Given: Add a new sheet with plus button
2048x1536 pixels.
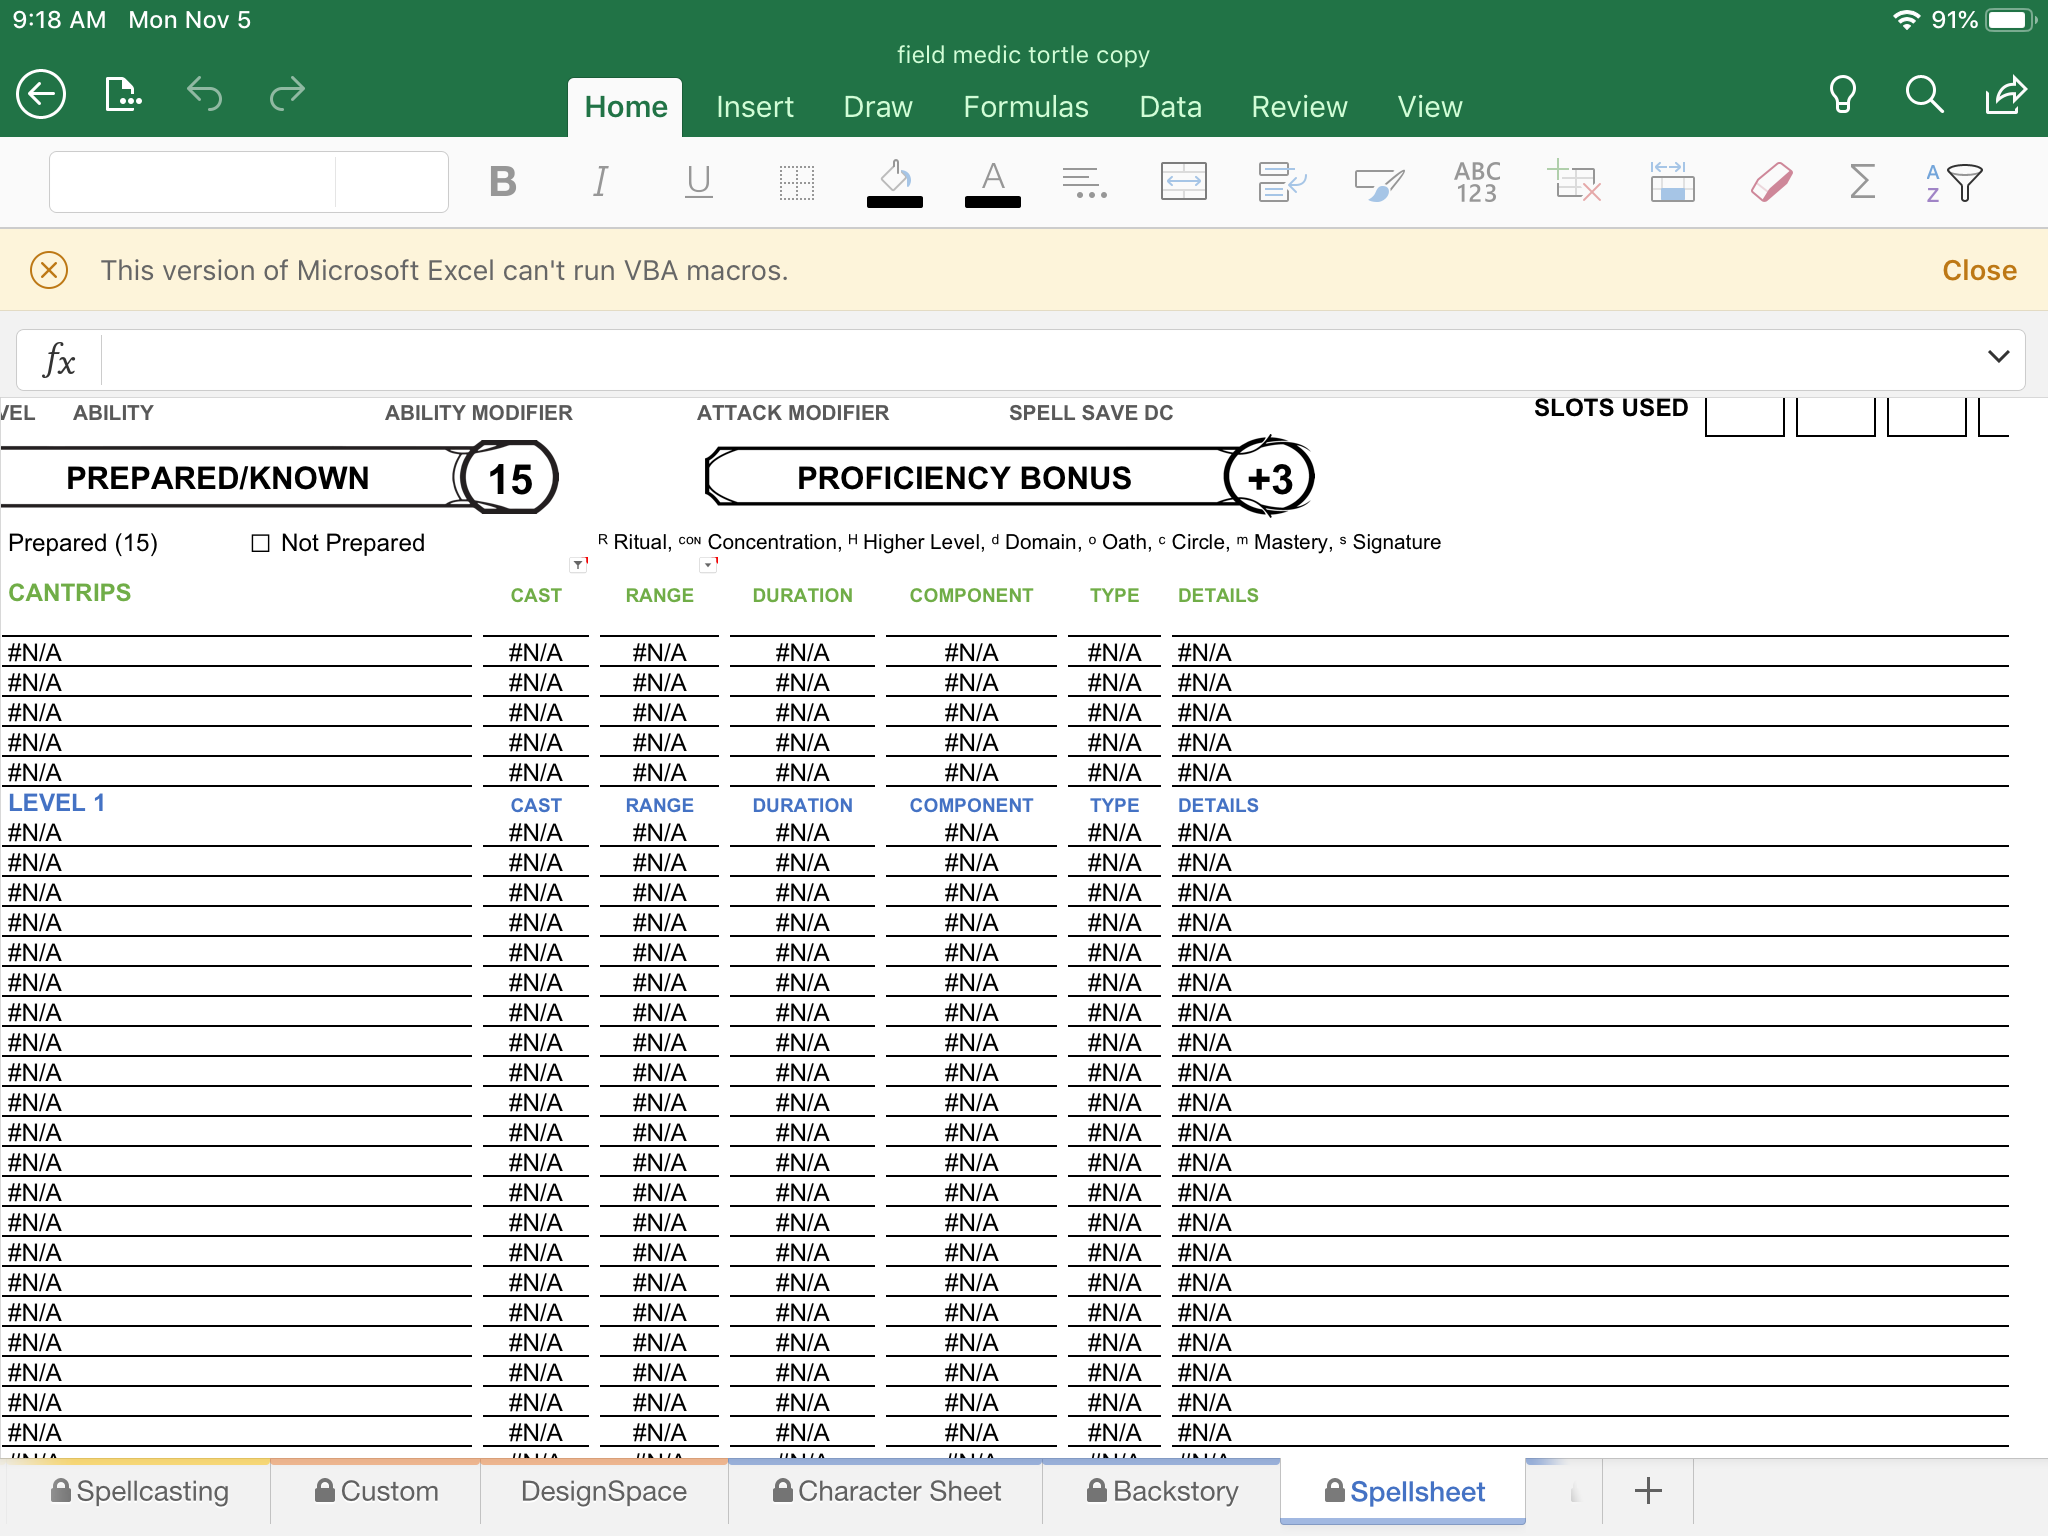Looking at the screenshot, I should coord(1648,1491).
